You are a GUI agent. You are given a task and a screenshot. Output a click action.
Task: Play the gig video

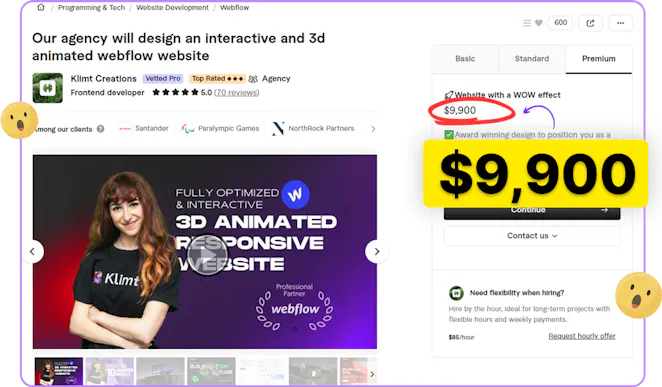pyautogui.click(x=207, y=255)
